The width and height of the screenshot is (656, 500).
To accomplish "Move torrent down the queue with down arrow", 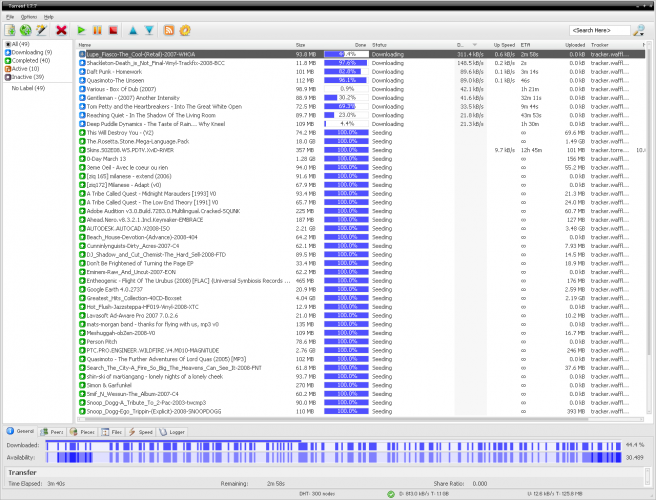I will coord(149,31).
